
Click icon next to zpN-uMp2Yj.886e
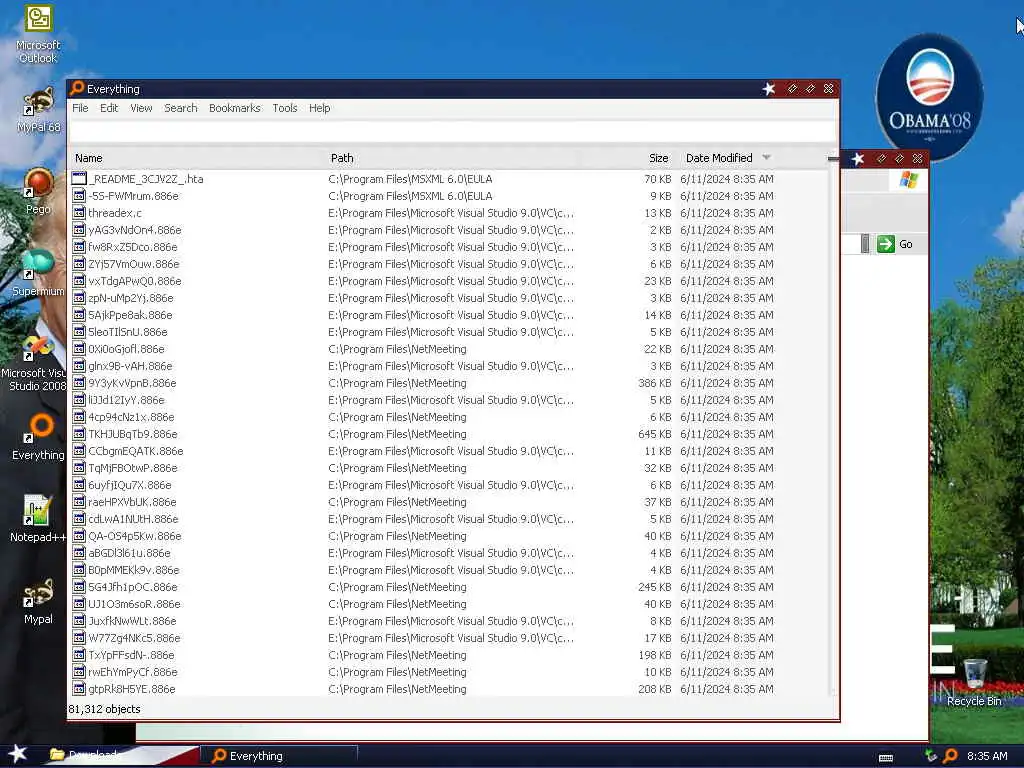click(79, 298)
